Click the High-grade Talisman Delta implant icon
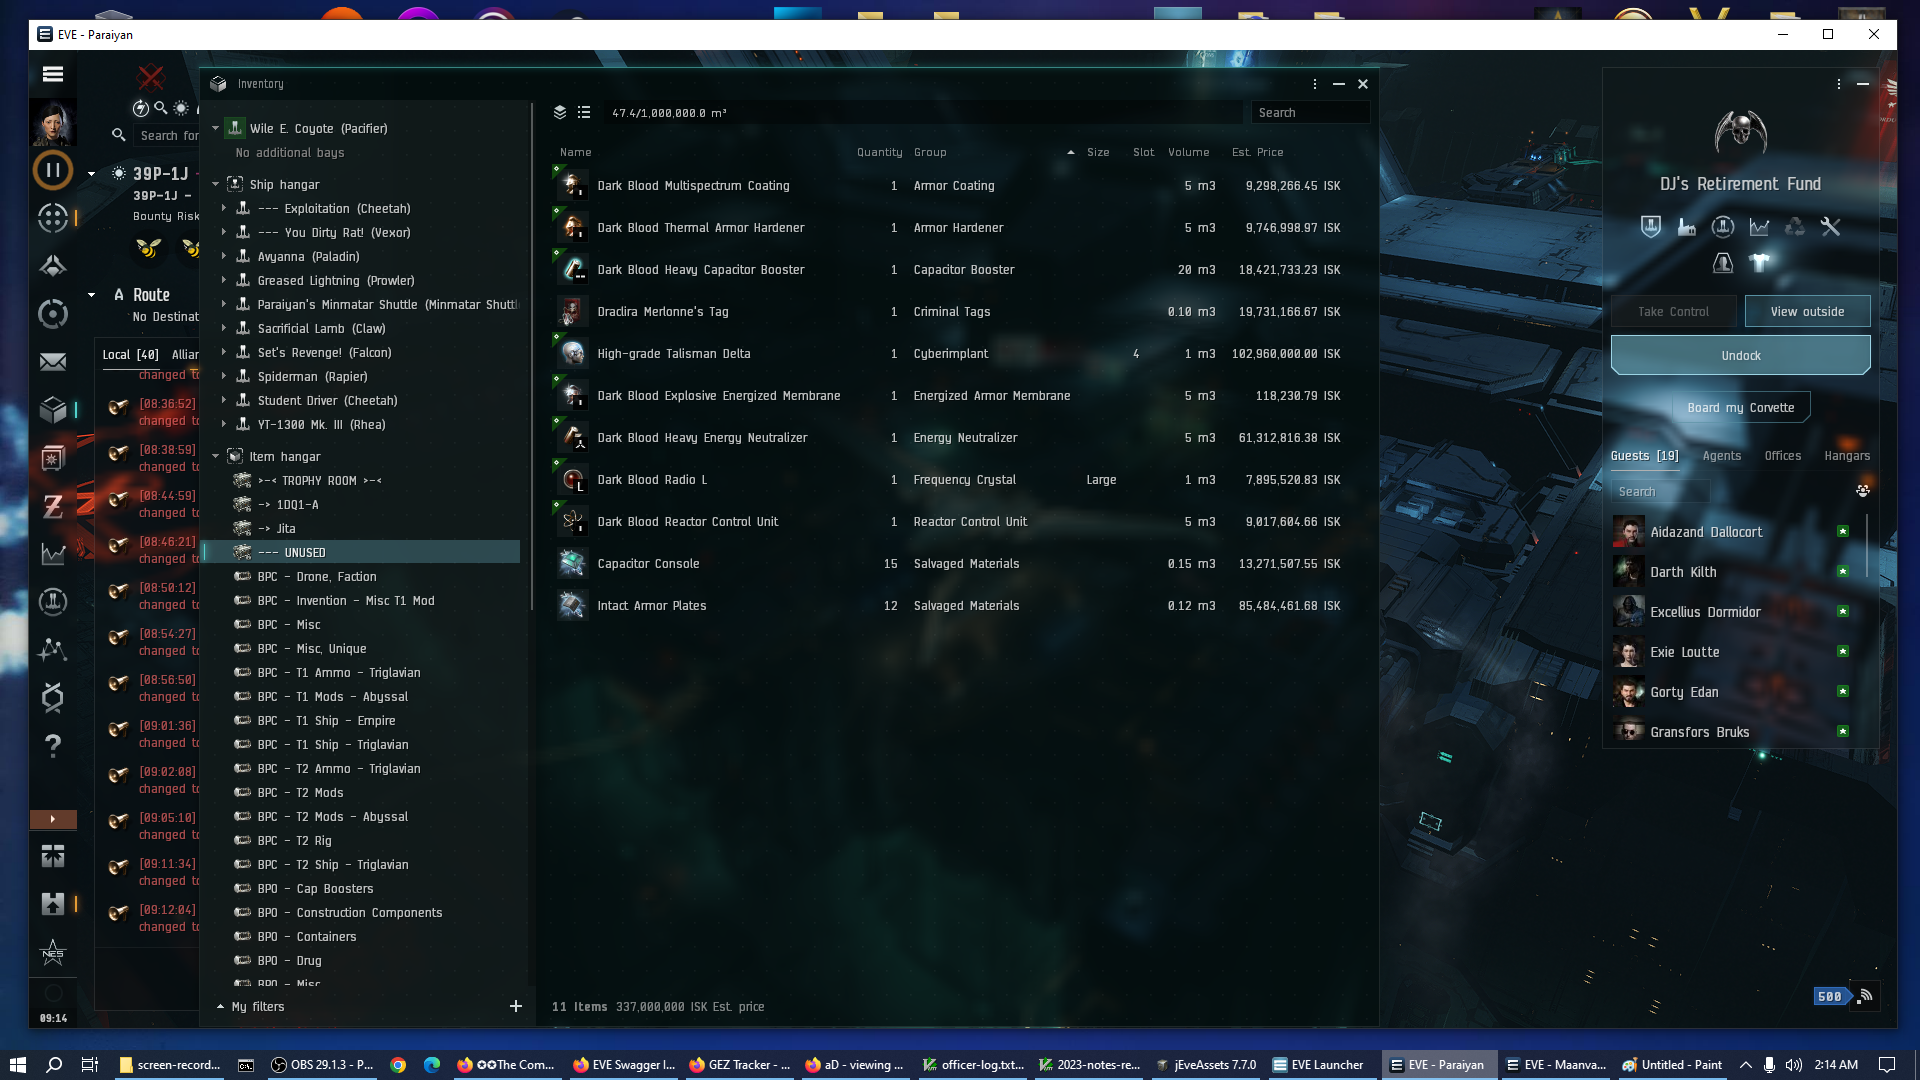The height and width of the screenshot is (1080, 1920). [x=572, y=354]
